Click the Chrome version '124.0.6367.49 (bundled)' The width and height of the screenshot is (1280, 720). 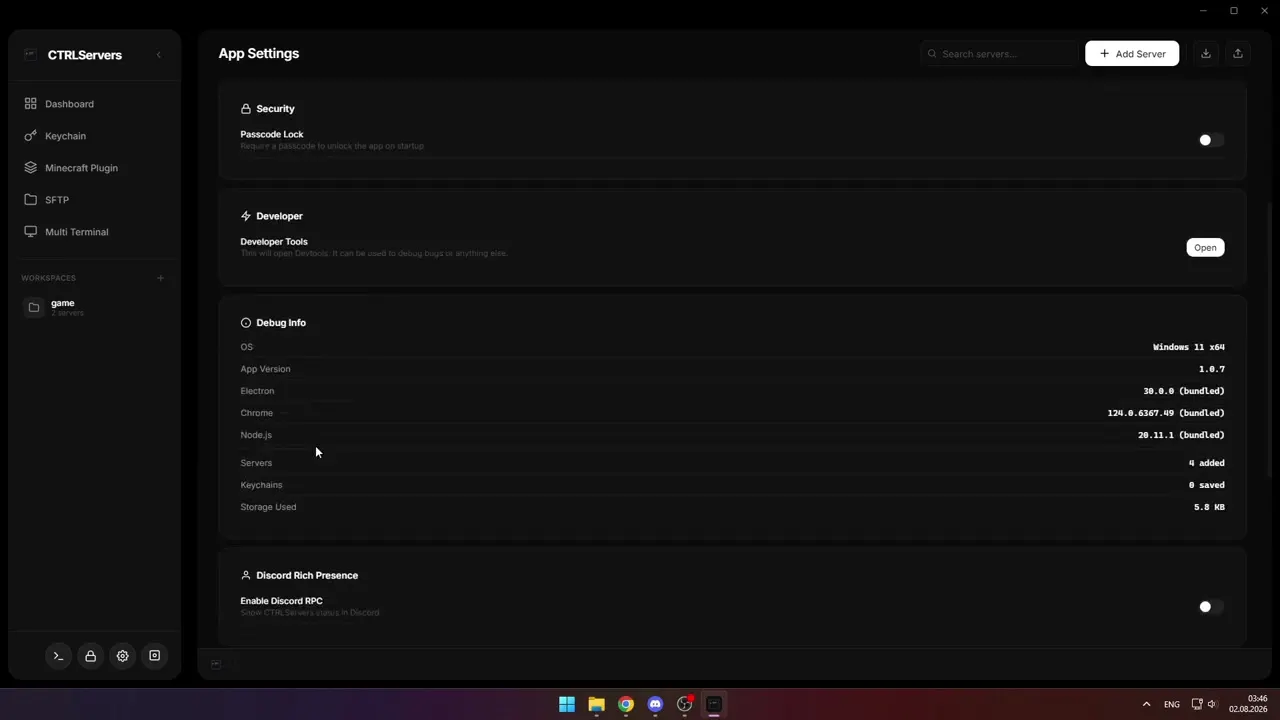click(x=1166, y=413)
